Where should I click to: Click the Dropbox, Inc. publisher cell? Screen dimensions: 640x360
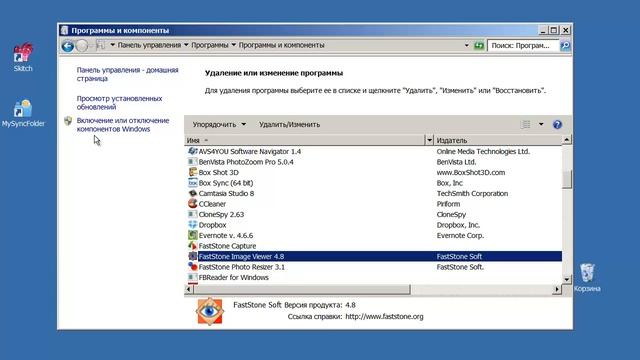tap(458, 225)
